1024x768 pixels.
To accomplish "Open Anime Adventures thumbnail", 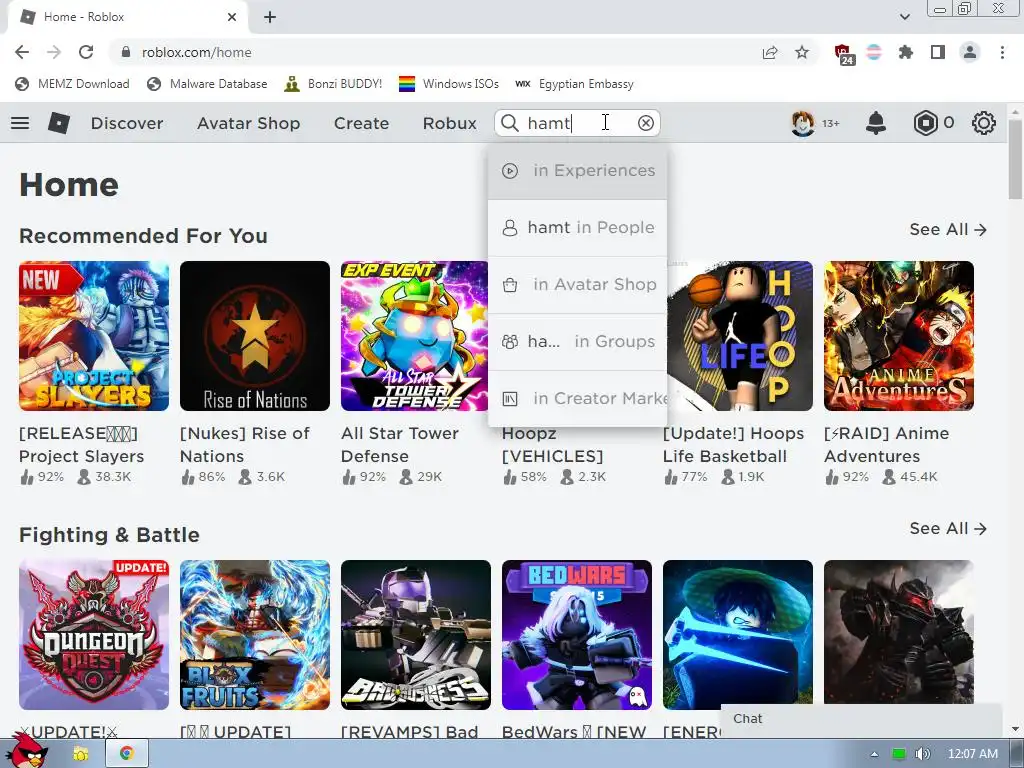I will coord(899,336).
